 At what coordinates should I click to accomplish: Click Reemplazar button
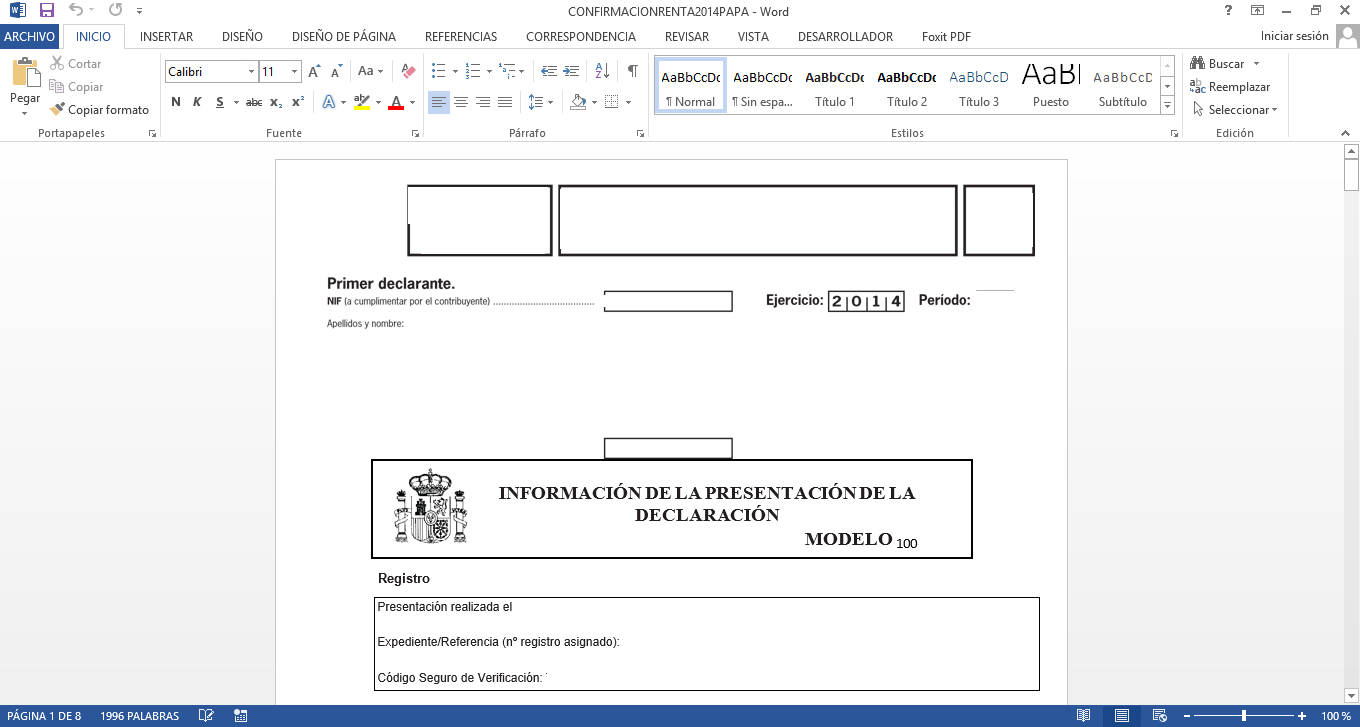1230,87
